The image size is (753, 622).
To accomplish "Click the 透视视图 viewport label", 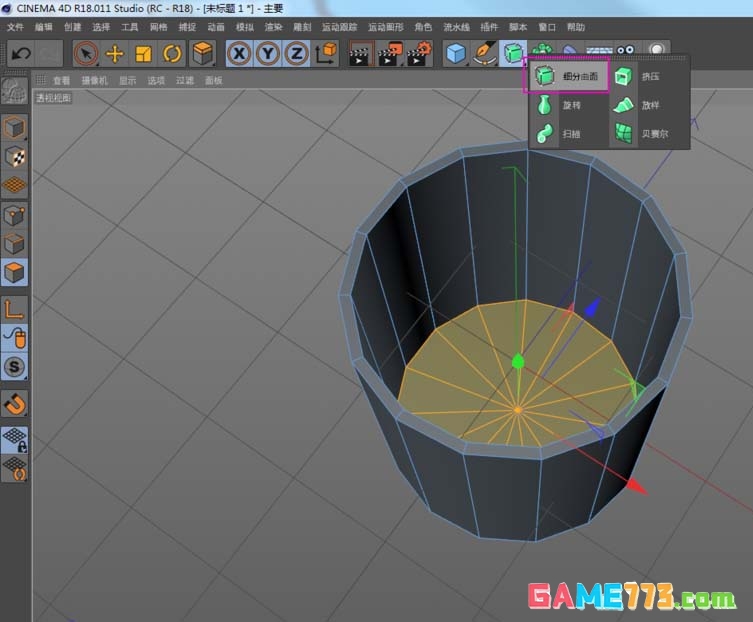I will click(53, 98).
